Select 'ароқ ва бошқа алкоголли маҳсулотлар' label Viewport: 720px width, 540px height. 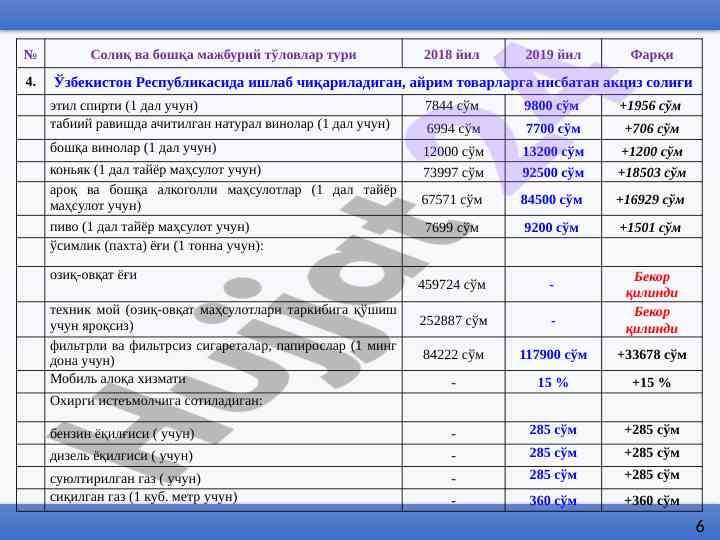(223, 198)
